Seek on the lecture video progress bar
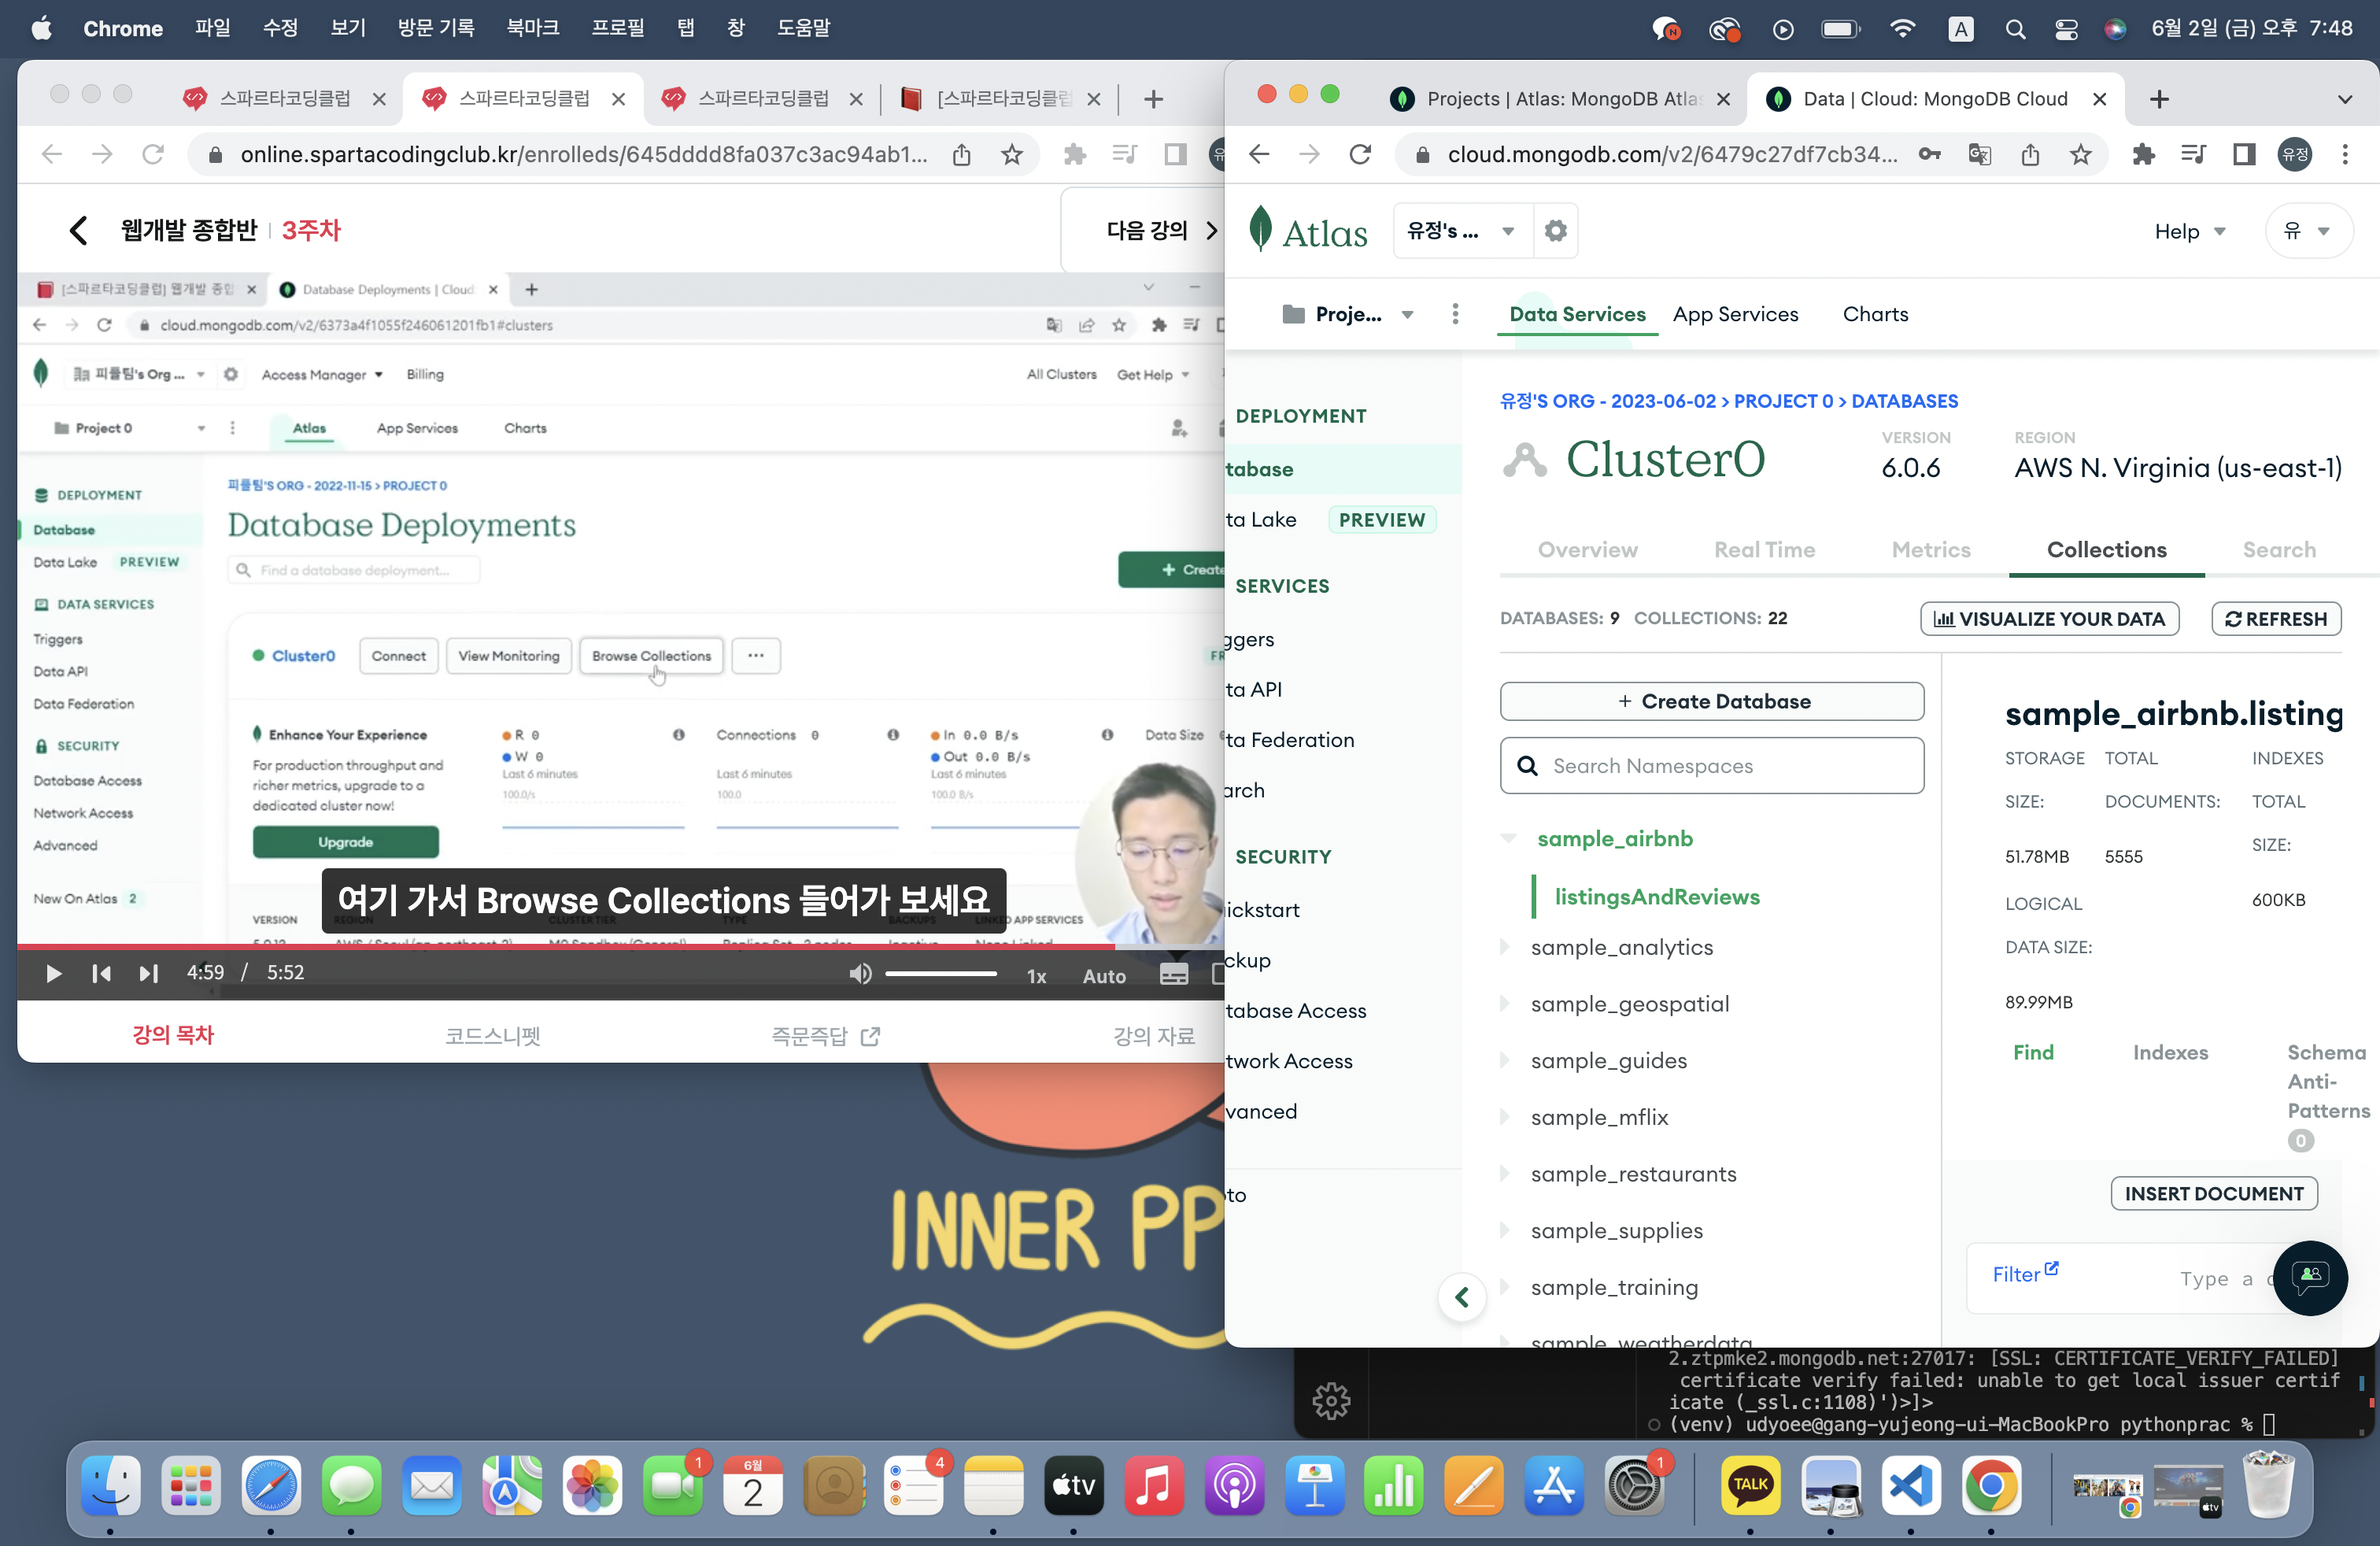Viewport: 2380px width, 1546px height. pyautogui.click(x=620, y=946)
